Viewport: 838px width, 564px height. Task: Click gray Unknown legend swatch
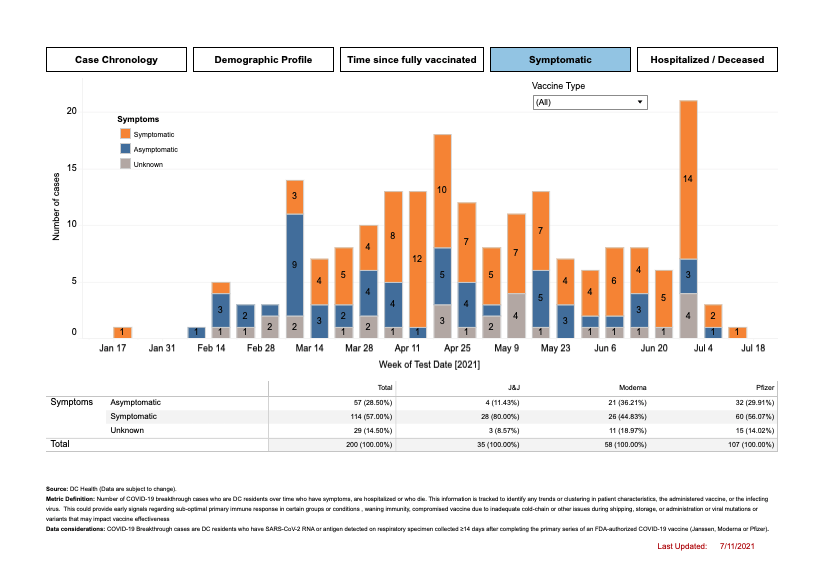(125, 164)
